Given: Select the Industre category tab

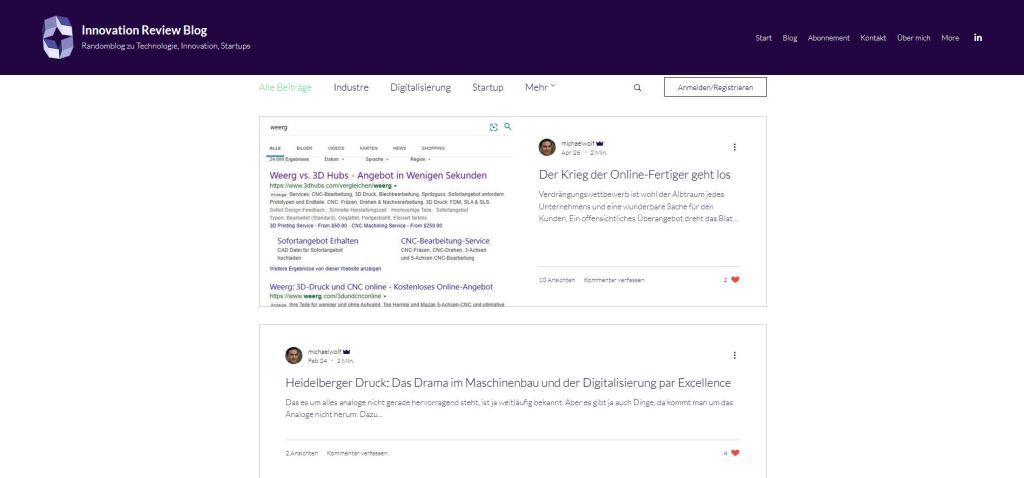Looking at the screenshot, I should pyautogui.click(x=351, y=87).
